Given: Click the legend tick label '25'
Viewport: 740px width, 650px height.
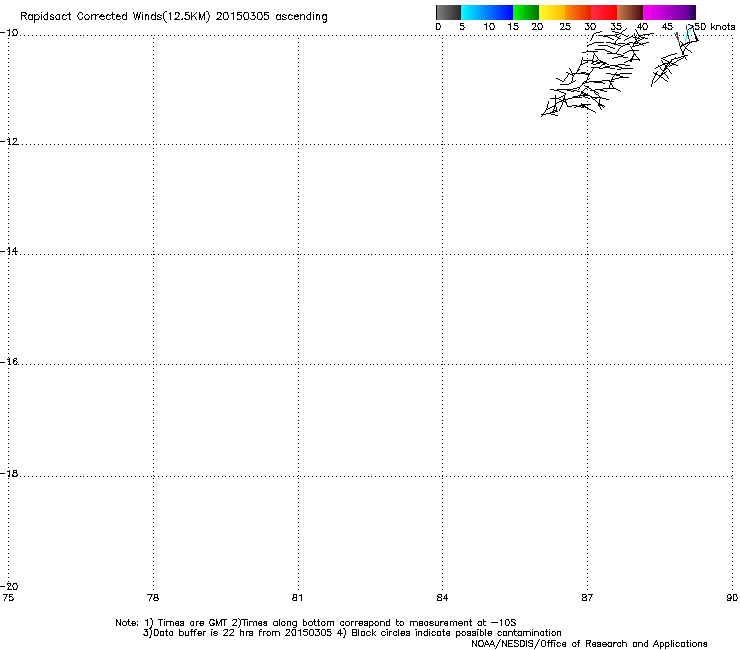Looking at the screenshot, I should click(x=565, y=27).
